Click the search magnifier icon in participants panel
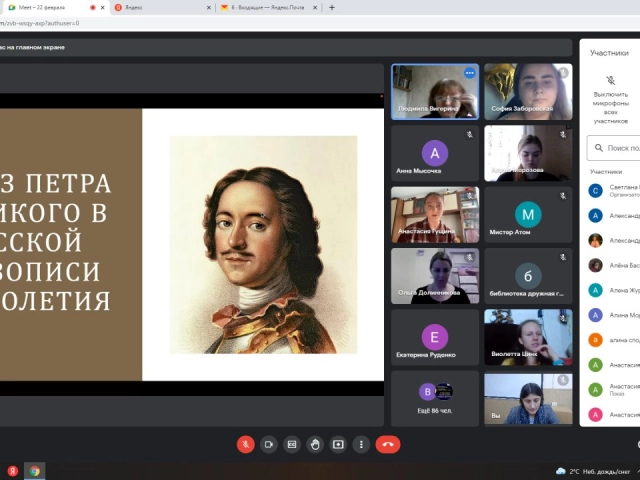This screenshot has width=640, height=480. (599, 148)
